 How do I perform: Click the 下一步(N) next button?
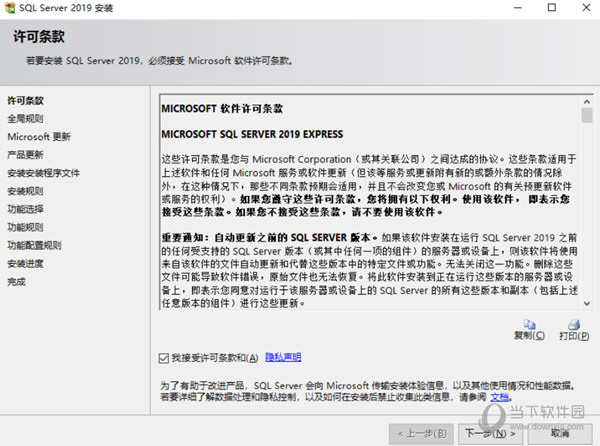(491, 434)
